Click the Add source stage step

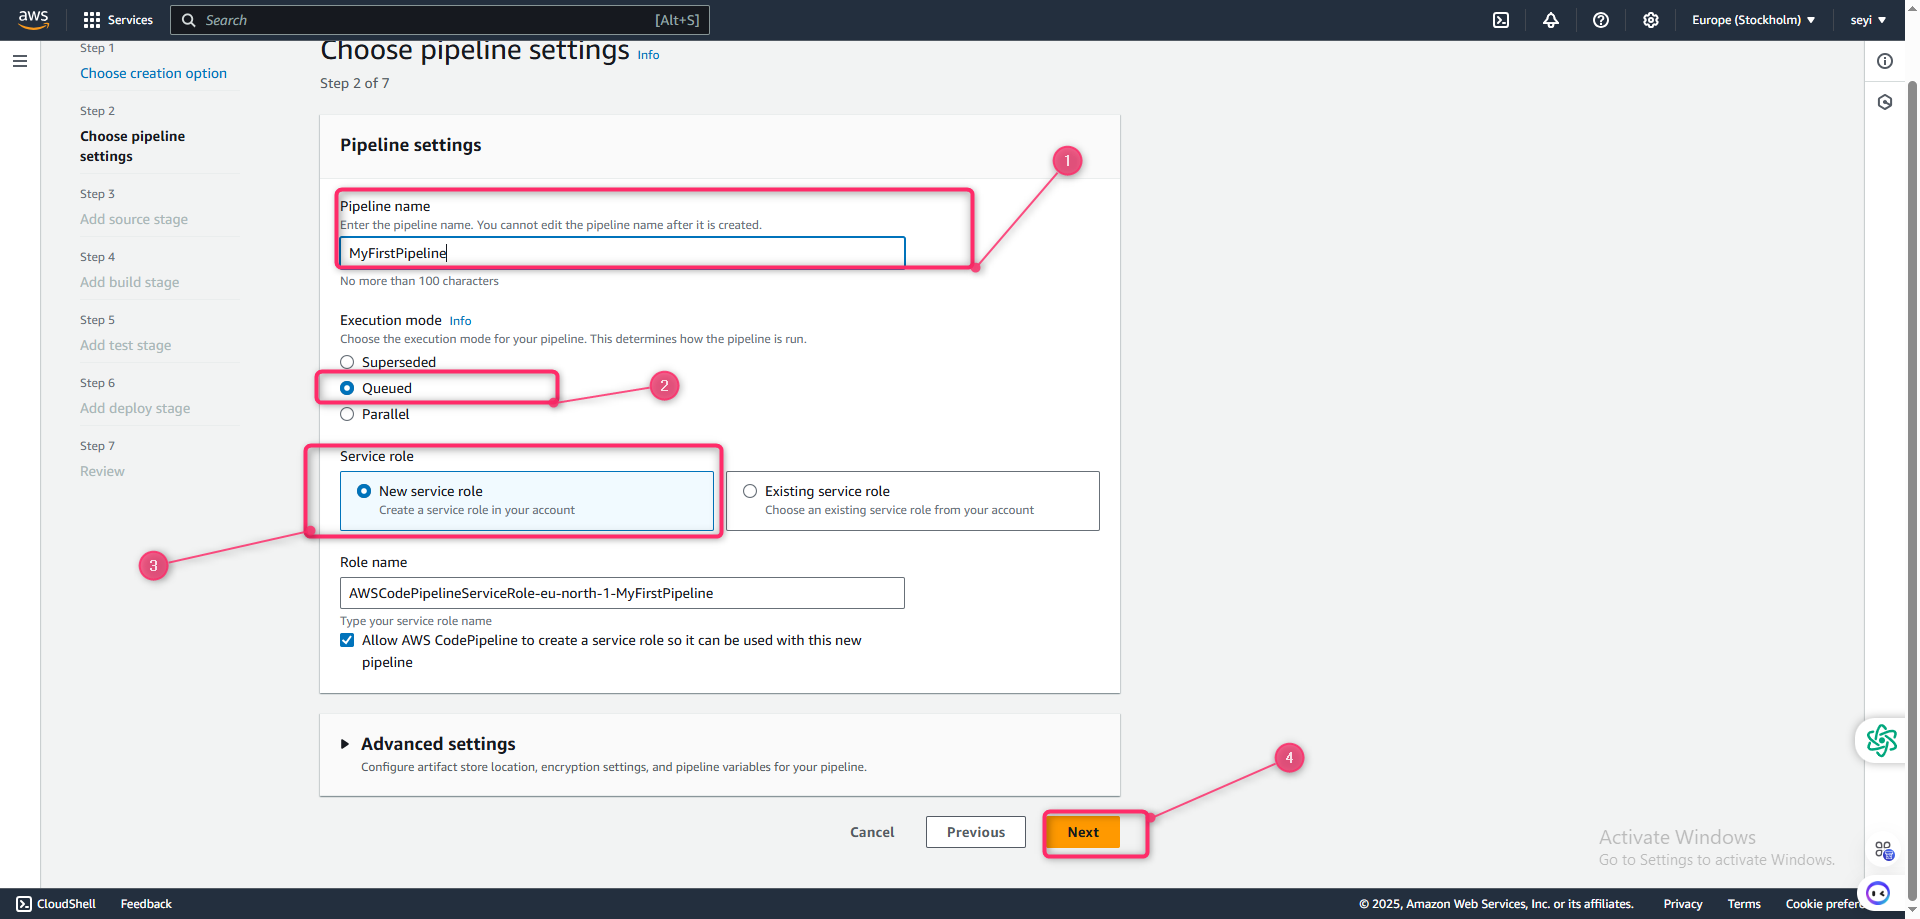134,219
